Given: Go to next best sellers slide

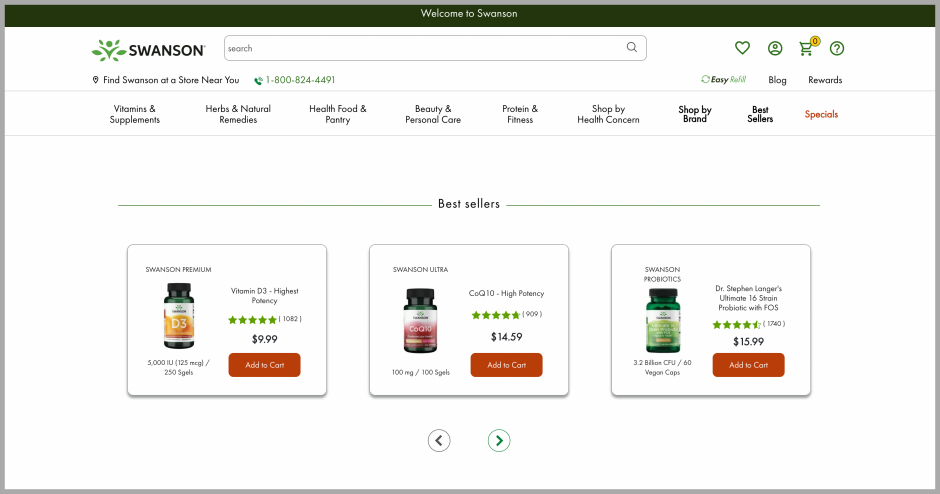Looking at the screenshot, I should pyautogui.click(x=499, y=441).
